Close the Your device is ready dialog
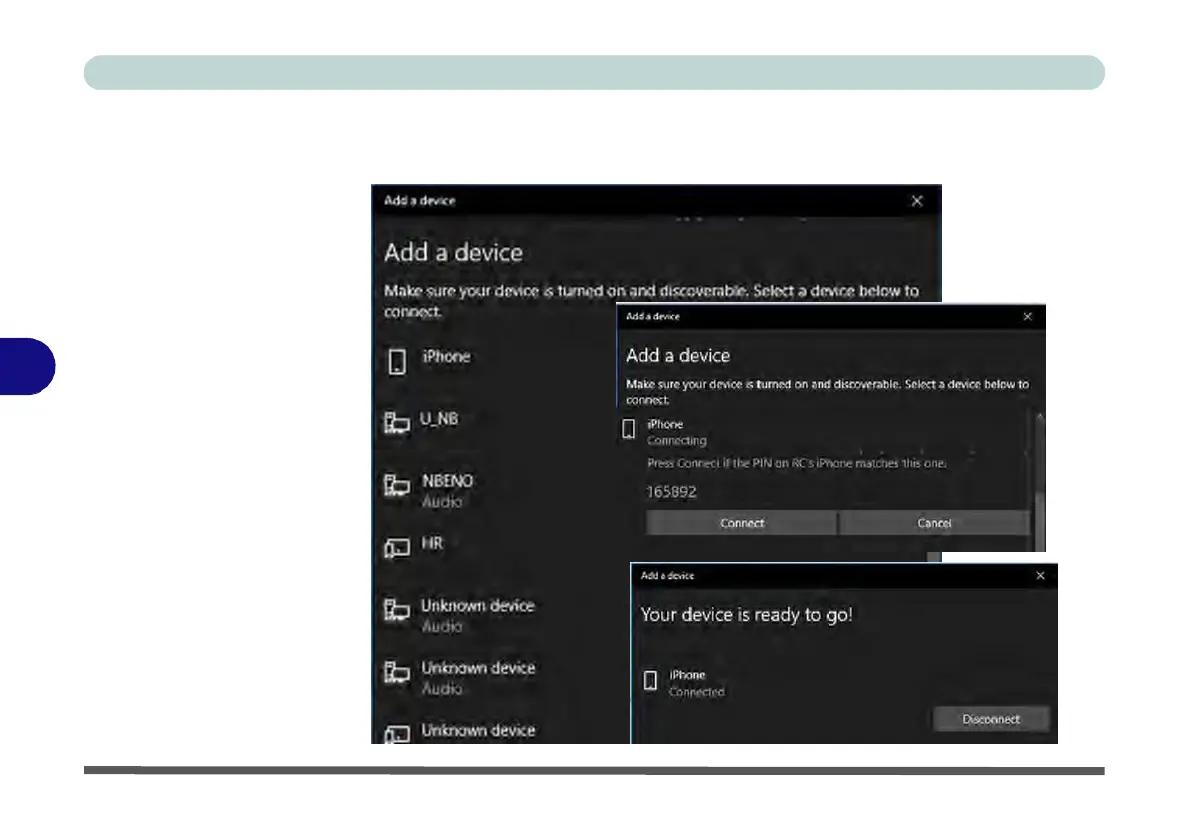 (1040, 576)
